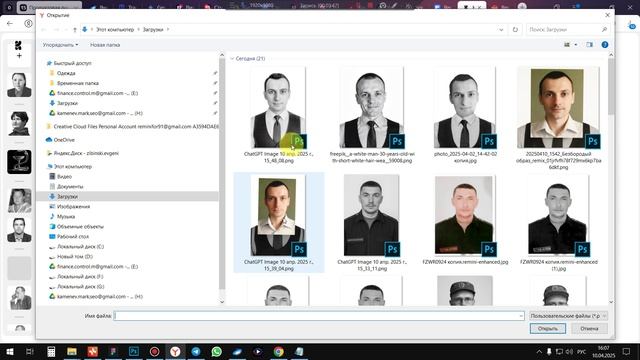Select freepik white-man thumbnail
The width and height of the screenshot is (640, 360).
point(371,108)
